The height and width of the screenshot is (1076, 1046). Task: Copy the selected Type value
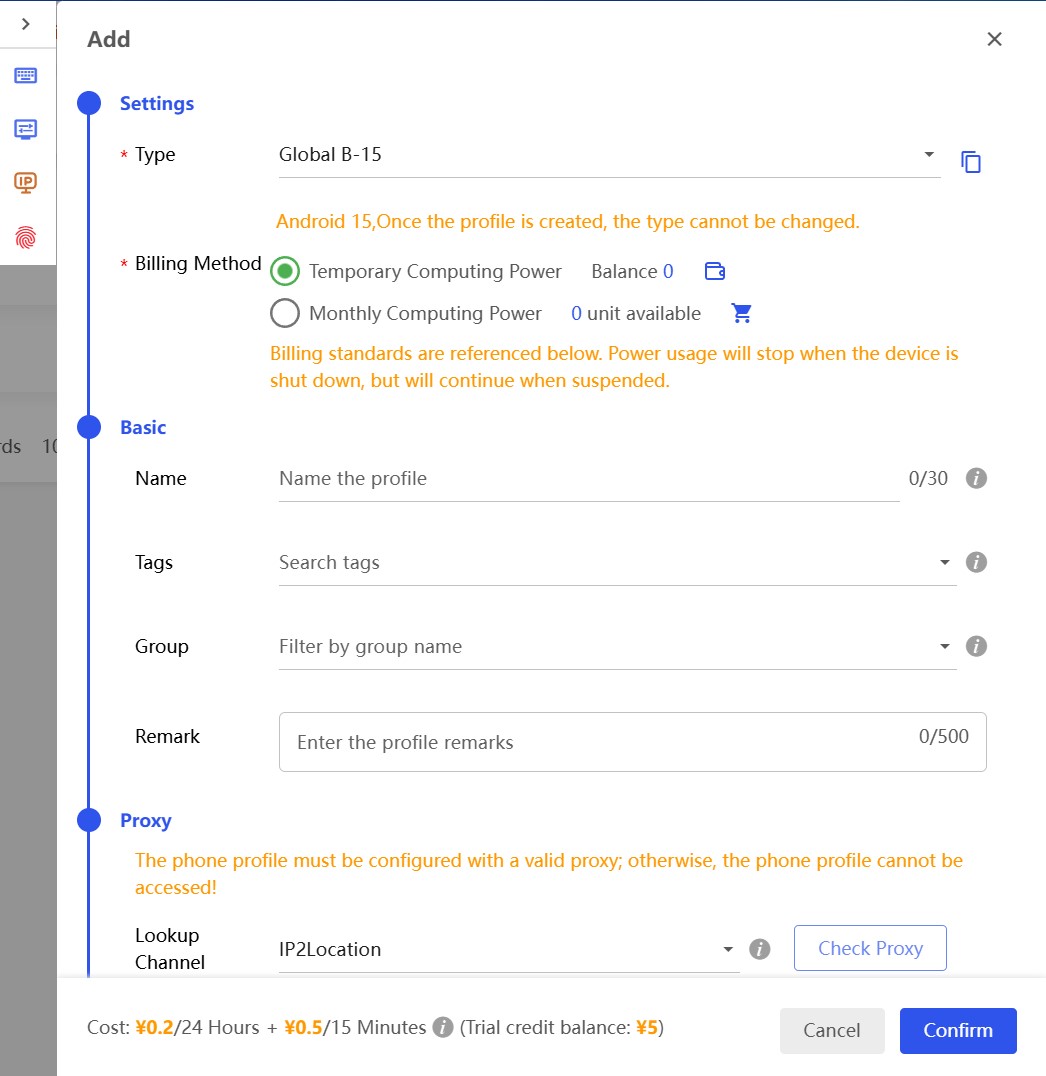[x=971, y=161]
